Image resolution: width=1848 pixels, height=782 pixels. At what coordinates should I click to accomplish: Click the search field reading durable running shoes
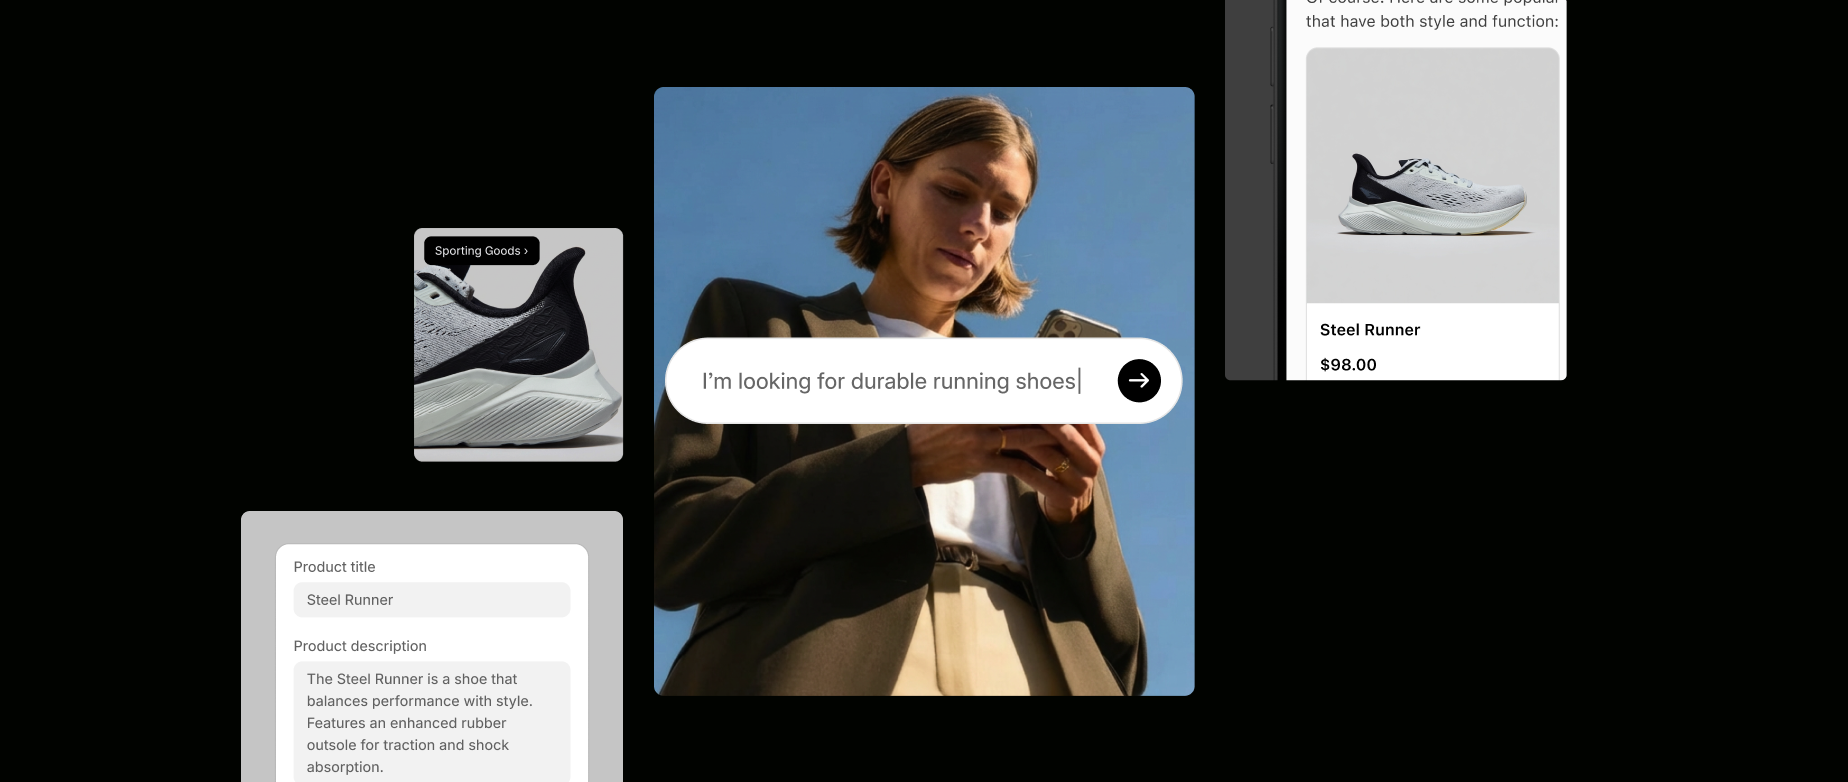click(923, 381)
